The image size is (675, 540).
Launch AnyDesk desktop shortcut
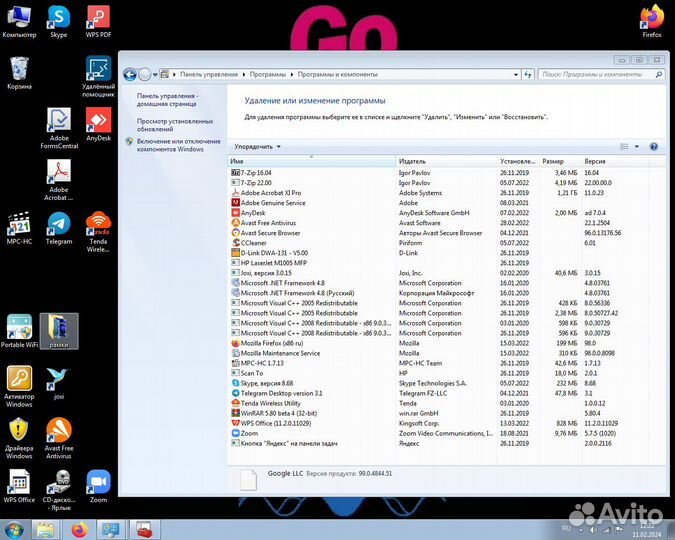(x=98, y=125)
